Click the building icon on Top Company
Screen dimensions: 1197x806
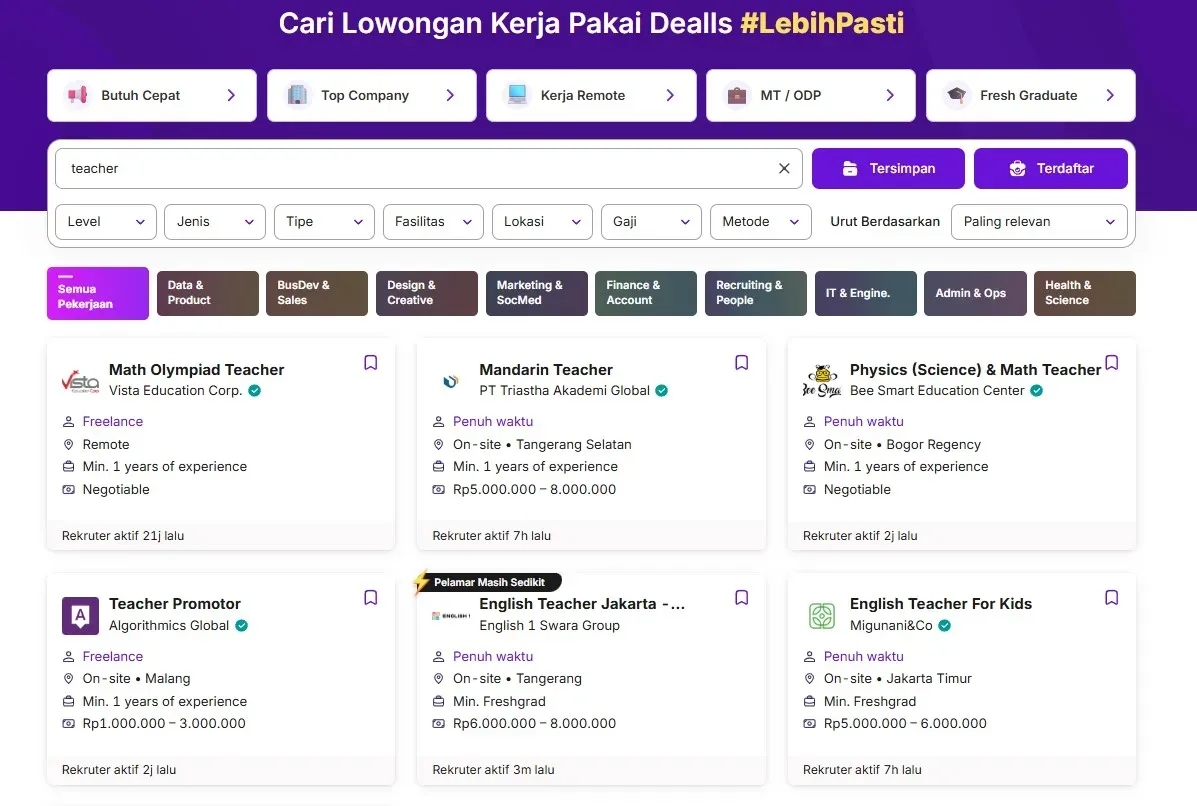click(x=297, y=95)
